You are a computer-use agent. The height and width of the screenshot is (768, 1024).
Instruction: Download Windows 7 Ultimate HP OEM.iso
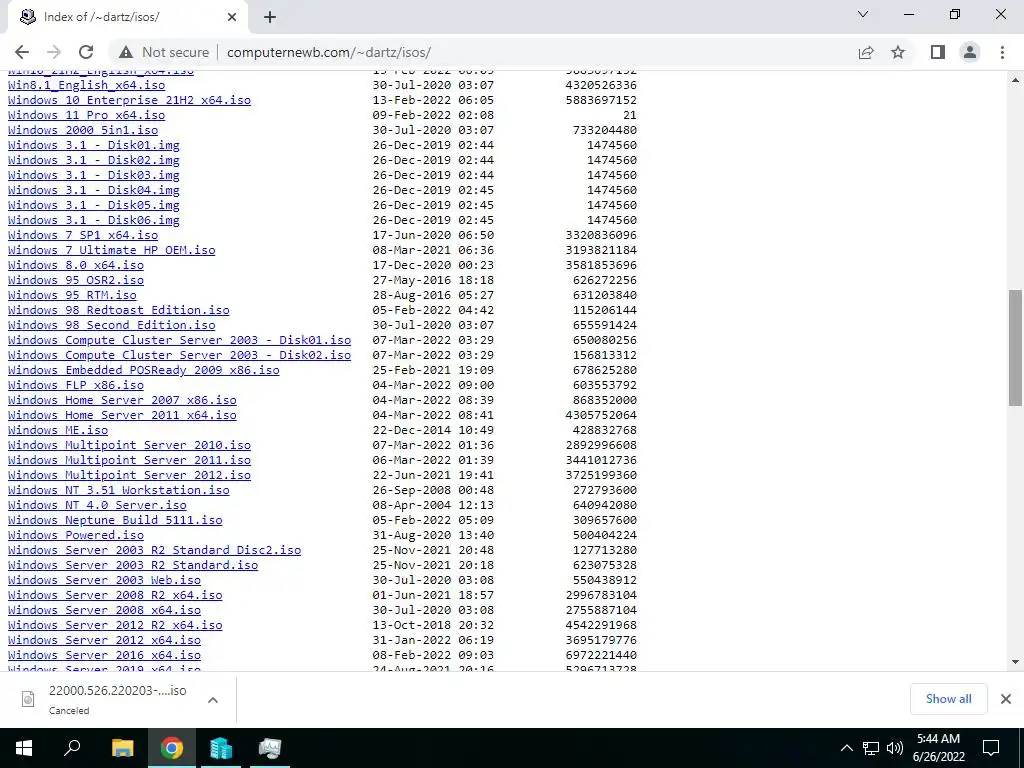point(112,250)
